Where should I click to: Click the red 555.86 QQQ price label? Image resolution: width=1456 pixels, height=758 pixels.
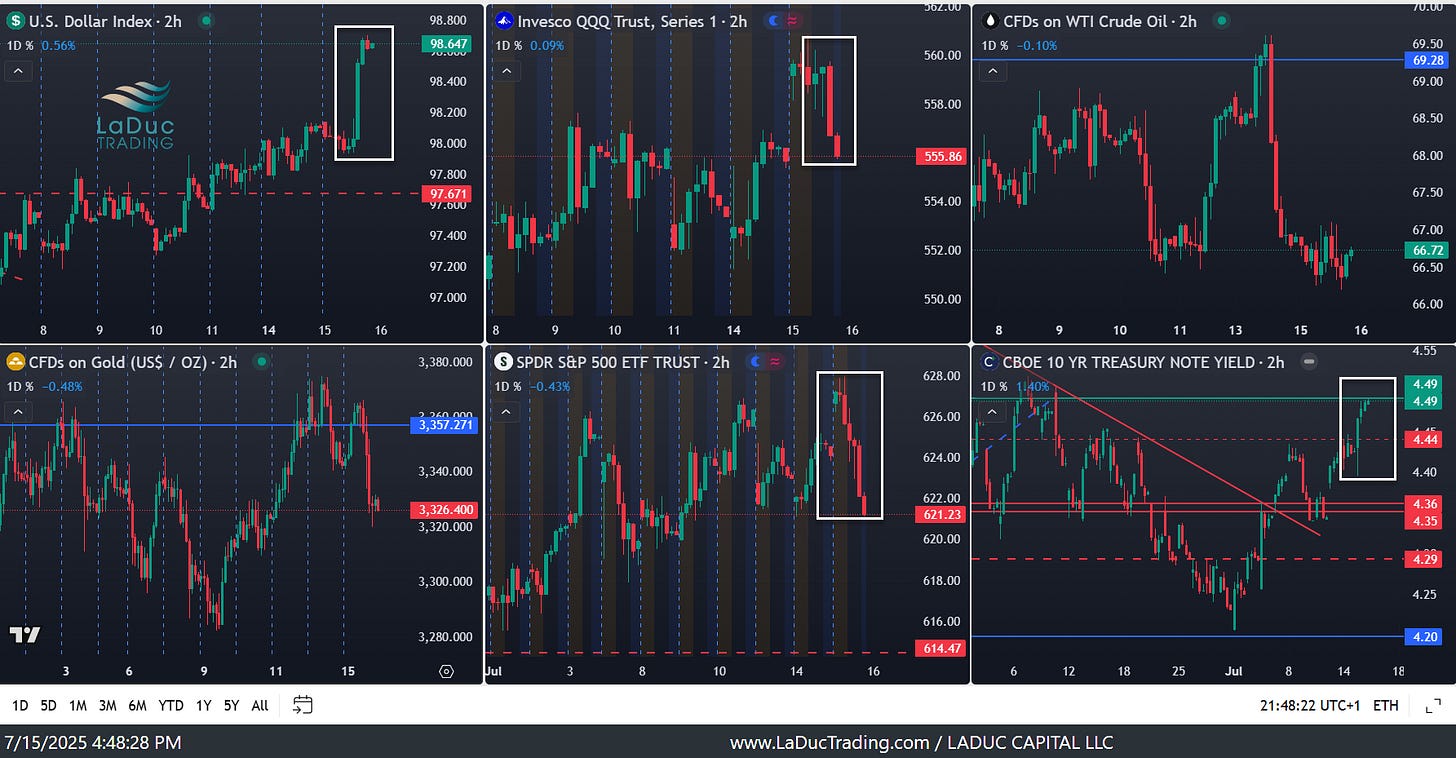(940, 156)
